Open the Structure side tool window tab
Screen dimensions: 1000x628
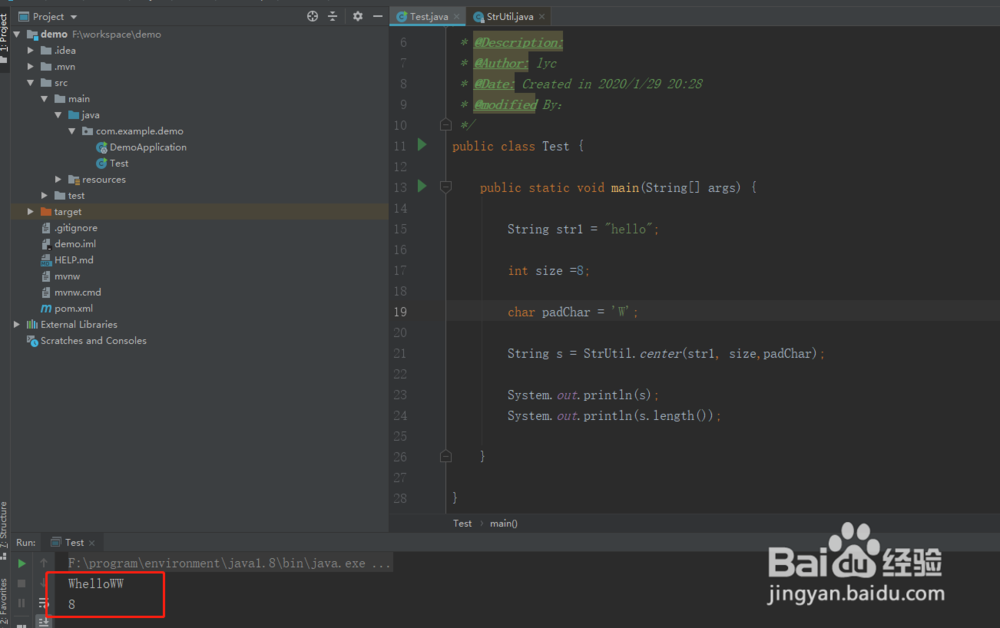4,528
